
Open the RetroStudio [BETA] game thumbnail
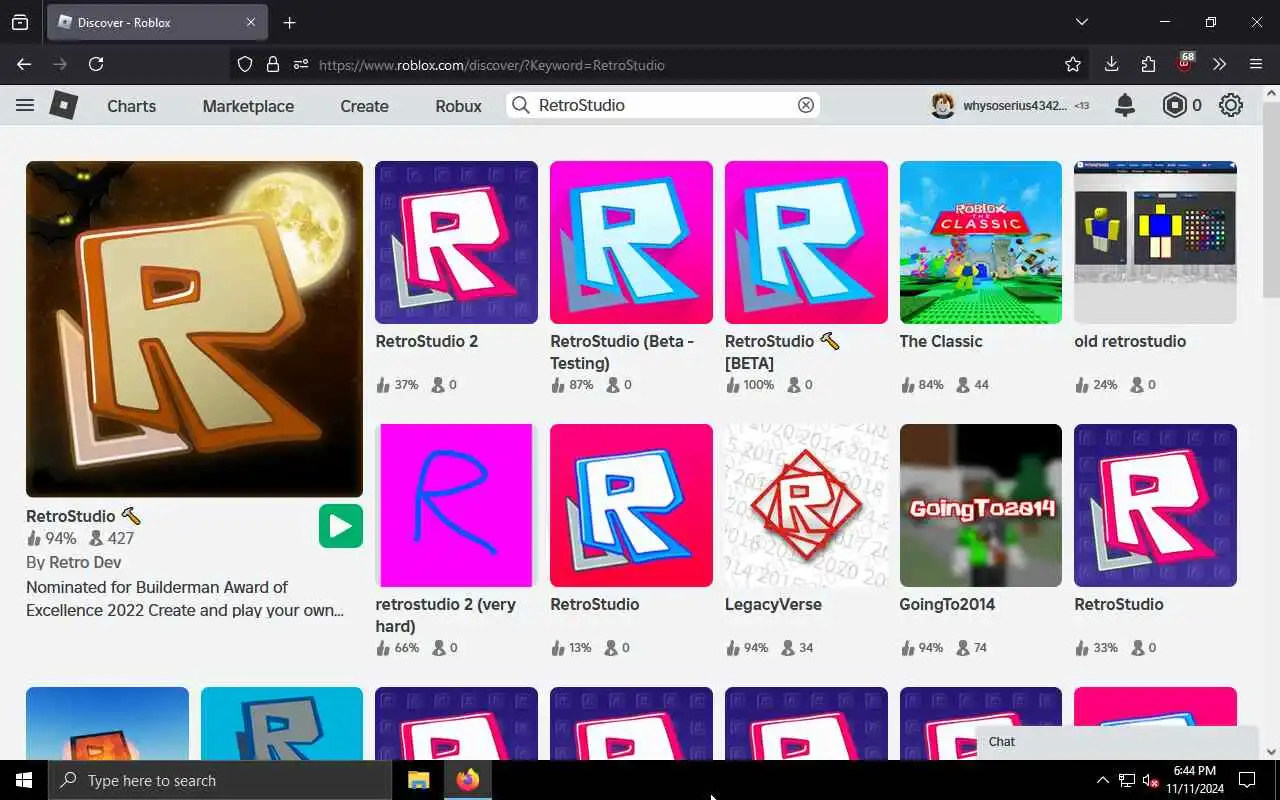coord(806,242)
